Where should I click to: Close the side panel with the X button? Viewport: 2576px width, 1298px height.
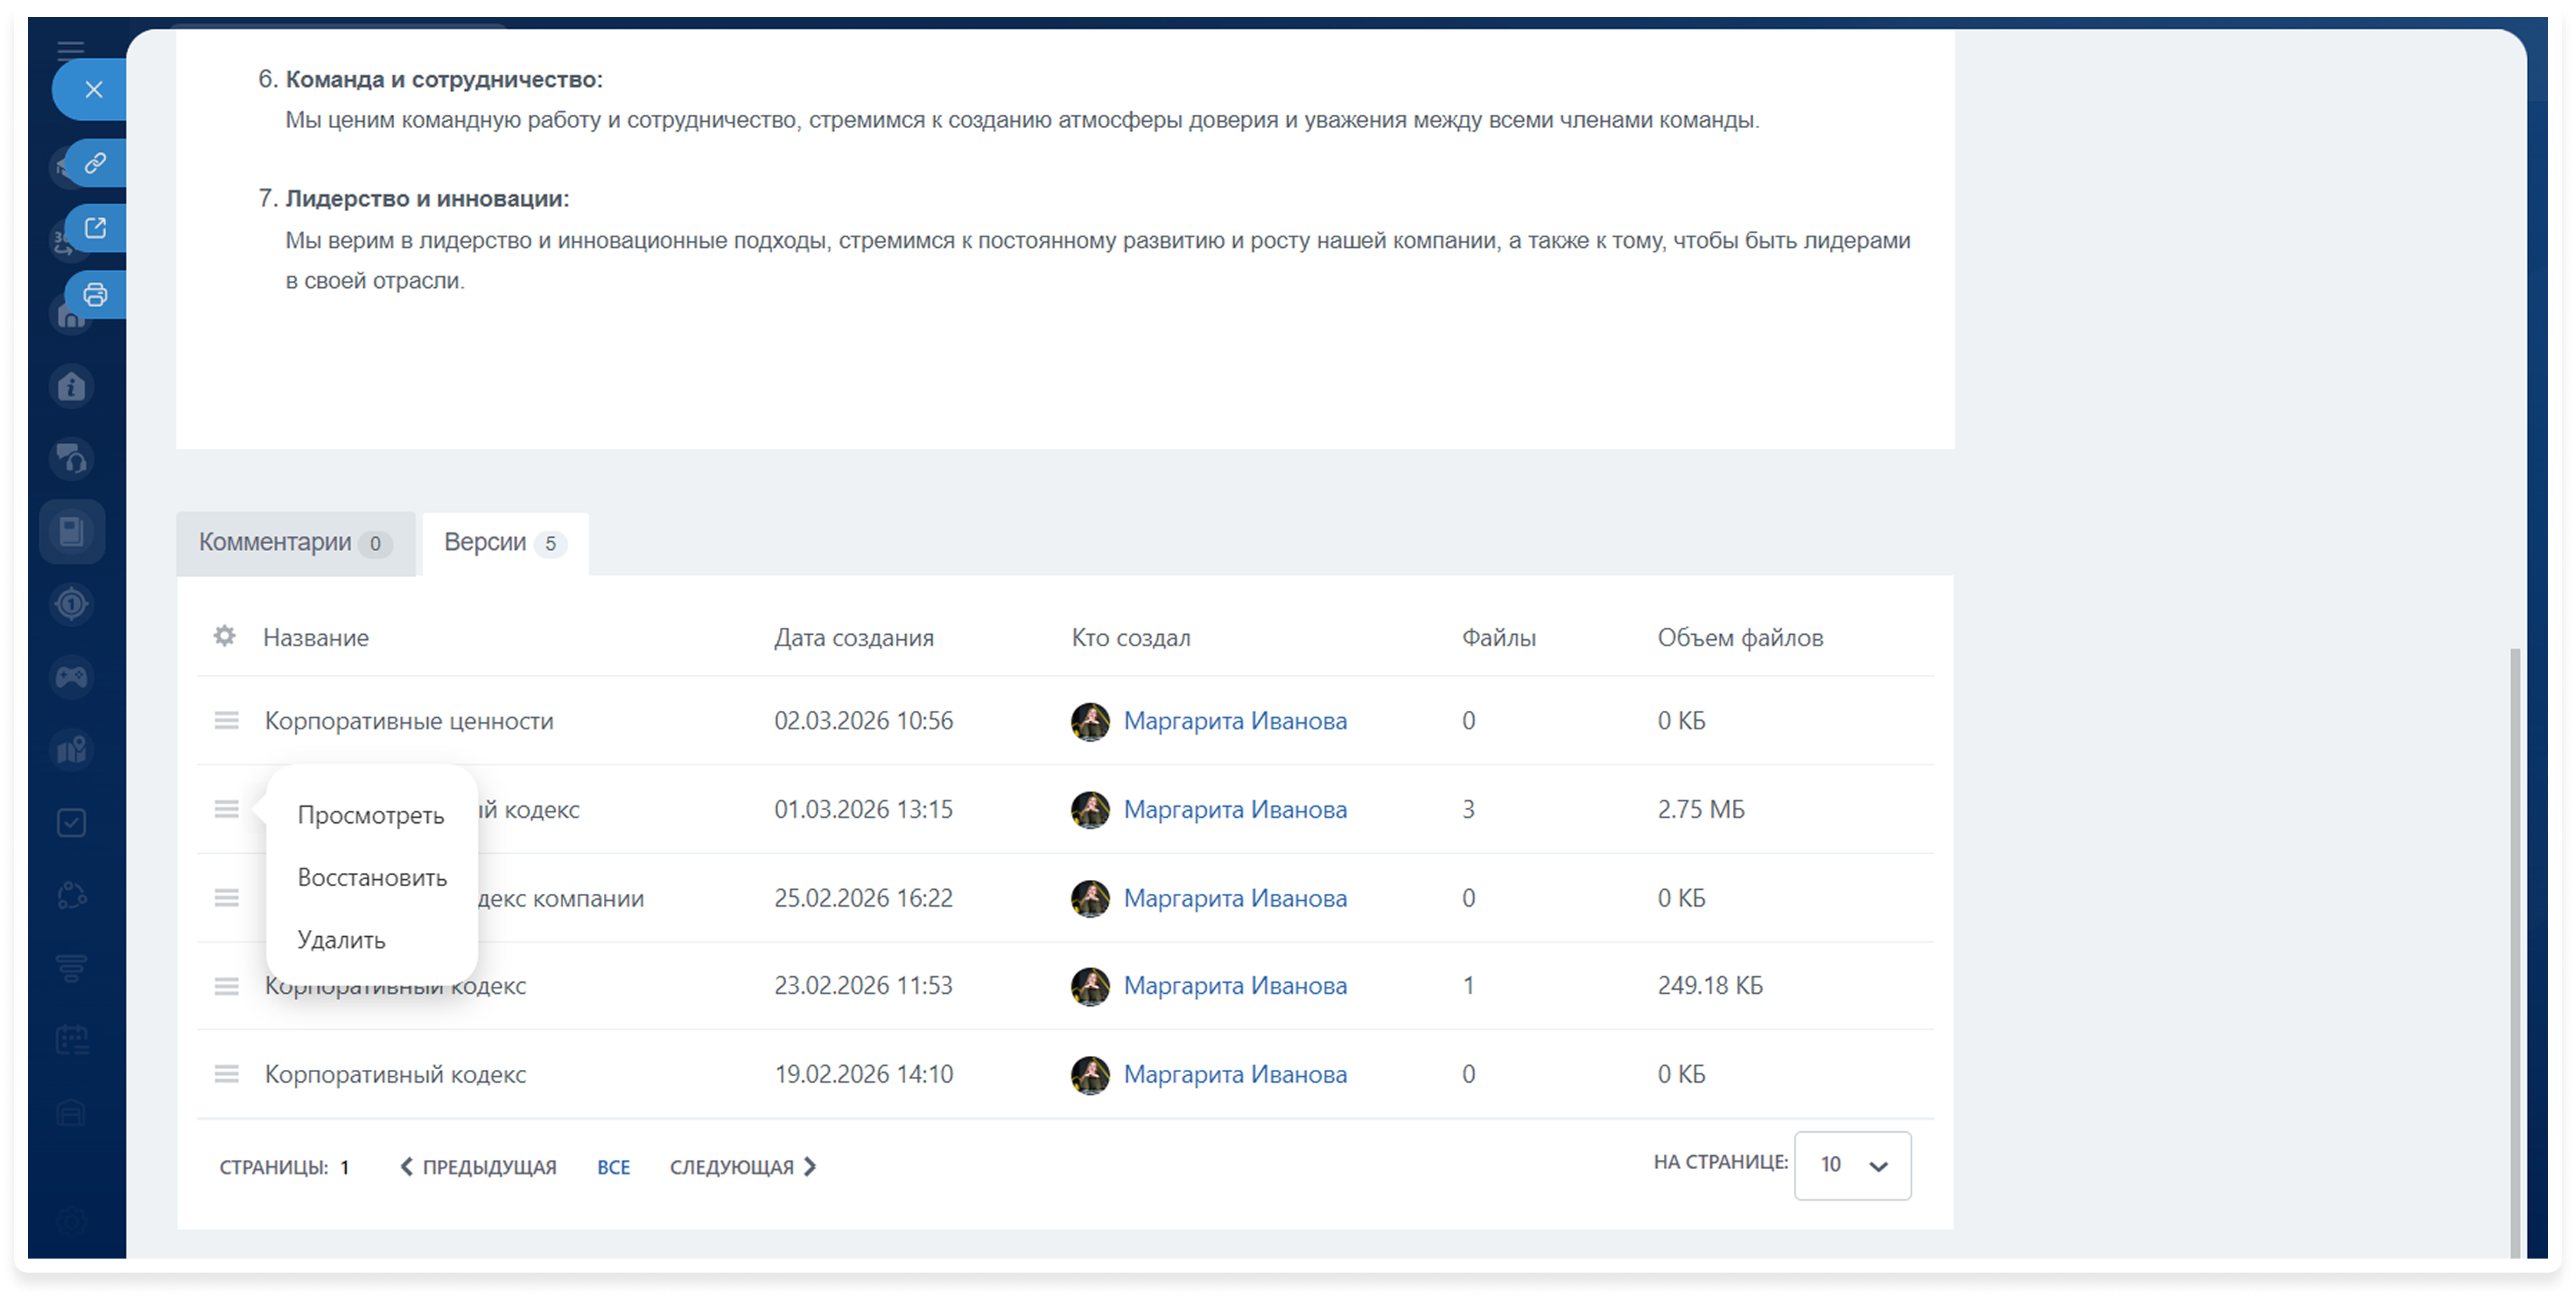(x=94, y=90)
